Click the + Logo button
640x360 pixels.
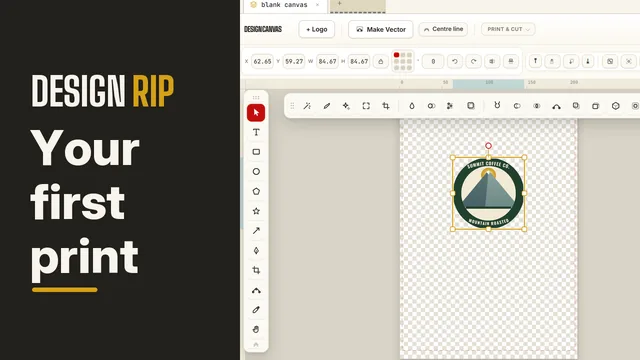pyautogui.click(x=317, y=29)
